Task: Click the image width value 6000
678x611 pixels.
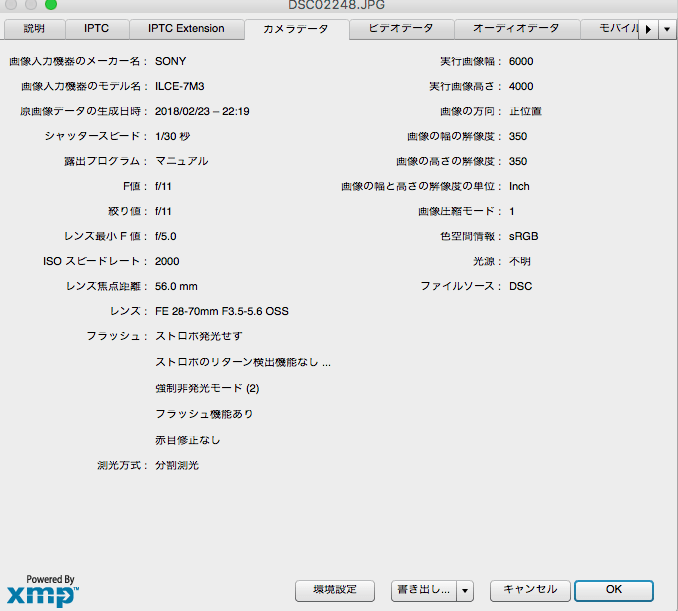Action: click(521, 61)
